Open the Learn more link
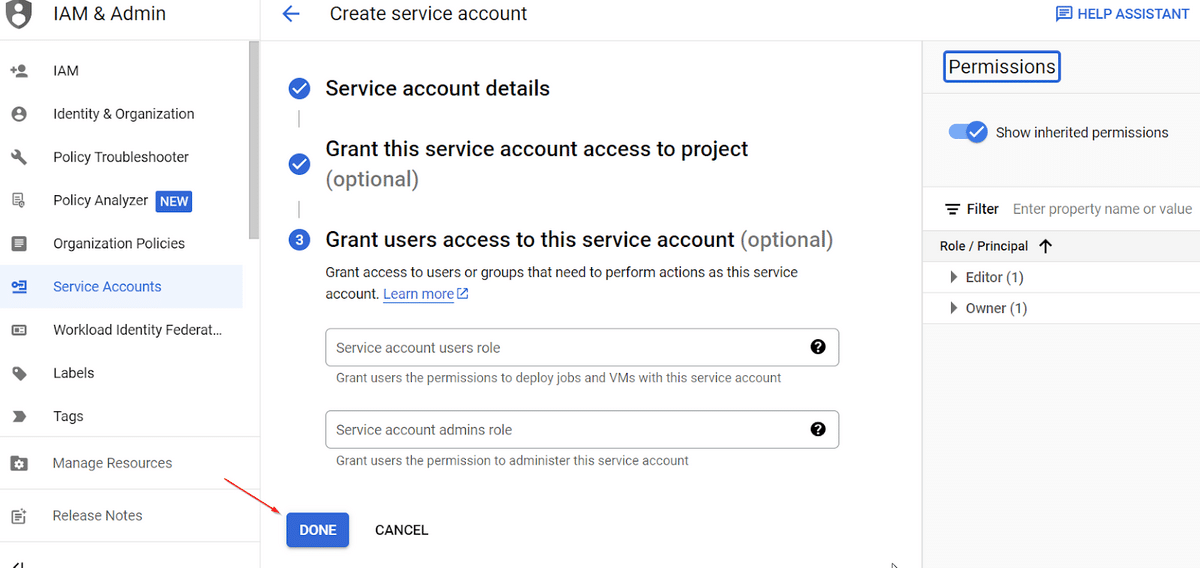This screenshot has height=568, width=1200. 419,294
